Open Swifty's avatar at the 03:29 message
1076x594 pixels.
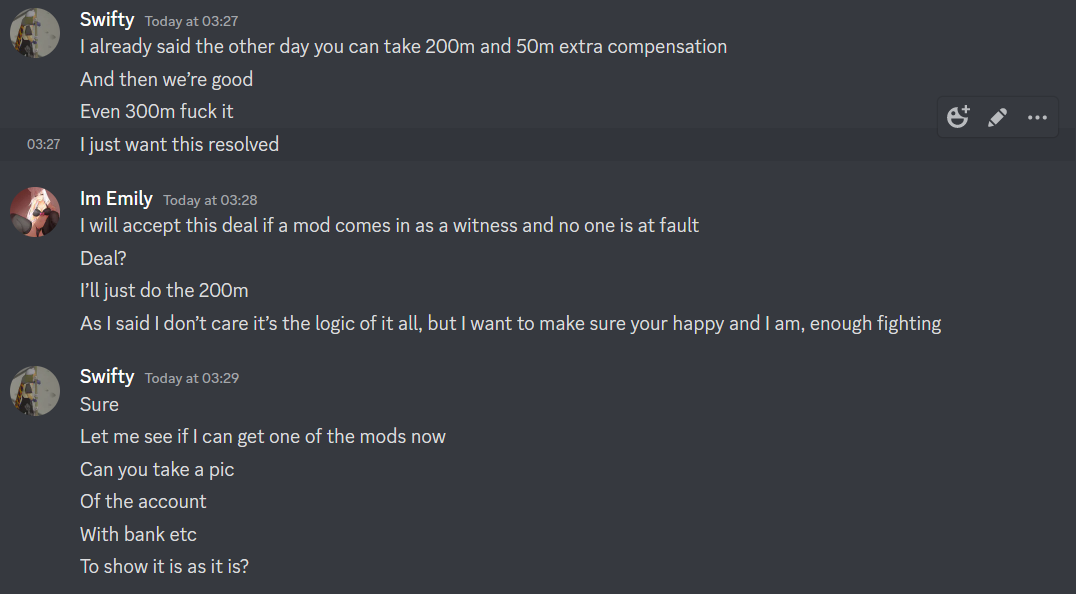pos(35,391)
